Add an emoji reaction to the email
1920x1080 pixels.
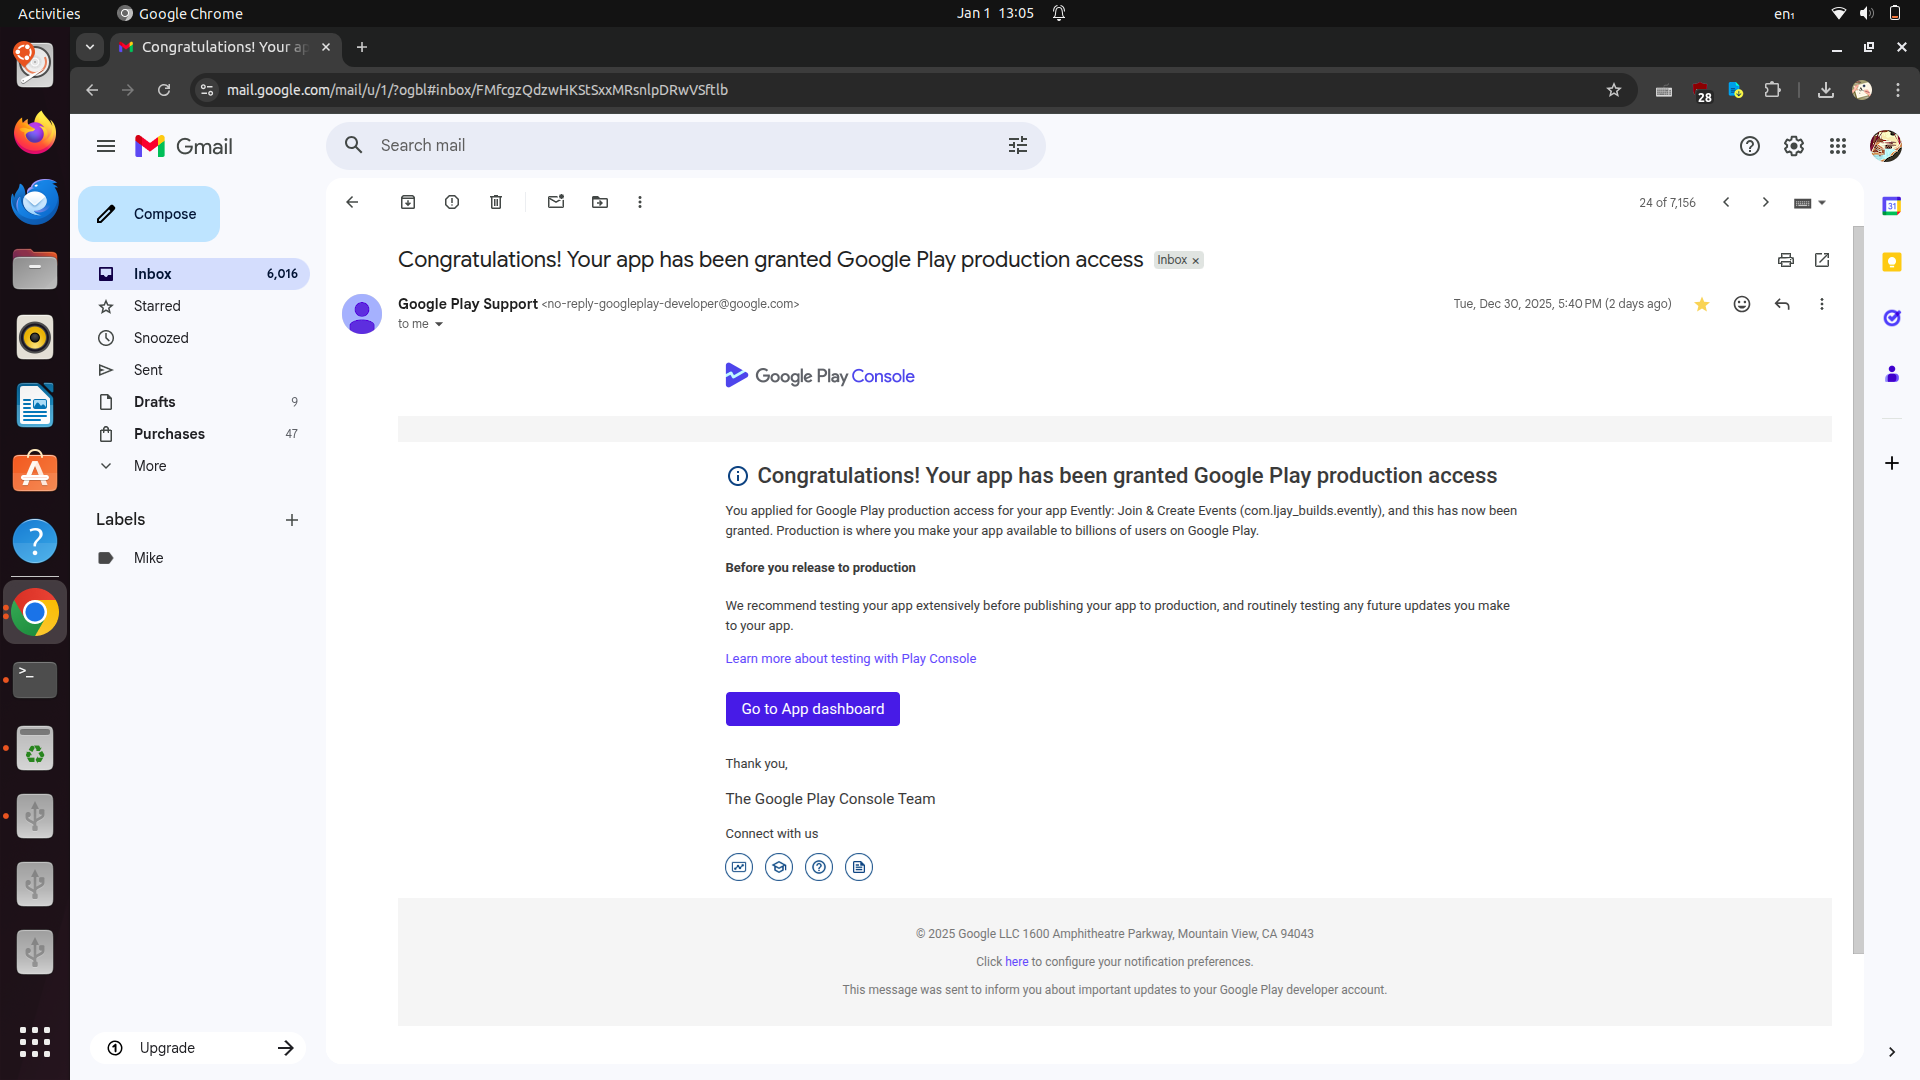click(x=1742, y=304)
